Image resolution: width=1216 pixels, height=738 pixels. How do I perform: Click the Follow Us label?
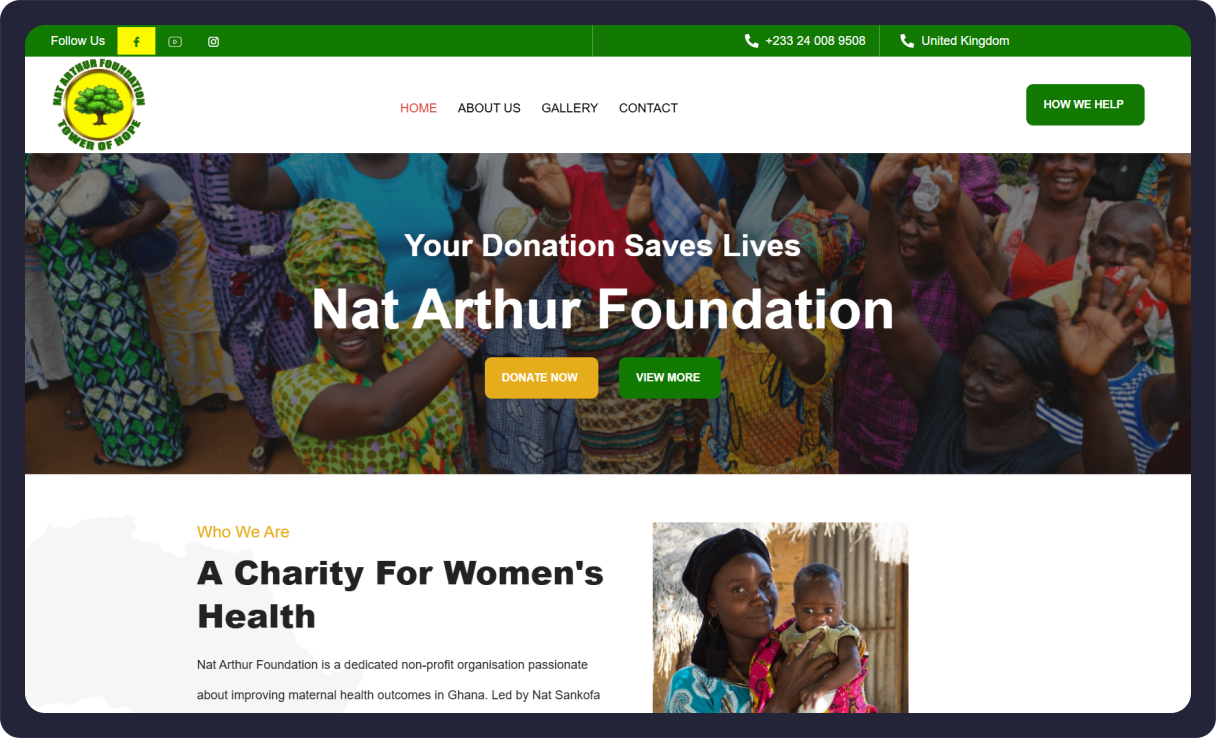[x=78, y=41]
